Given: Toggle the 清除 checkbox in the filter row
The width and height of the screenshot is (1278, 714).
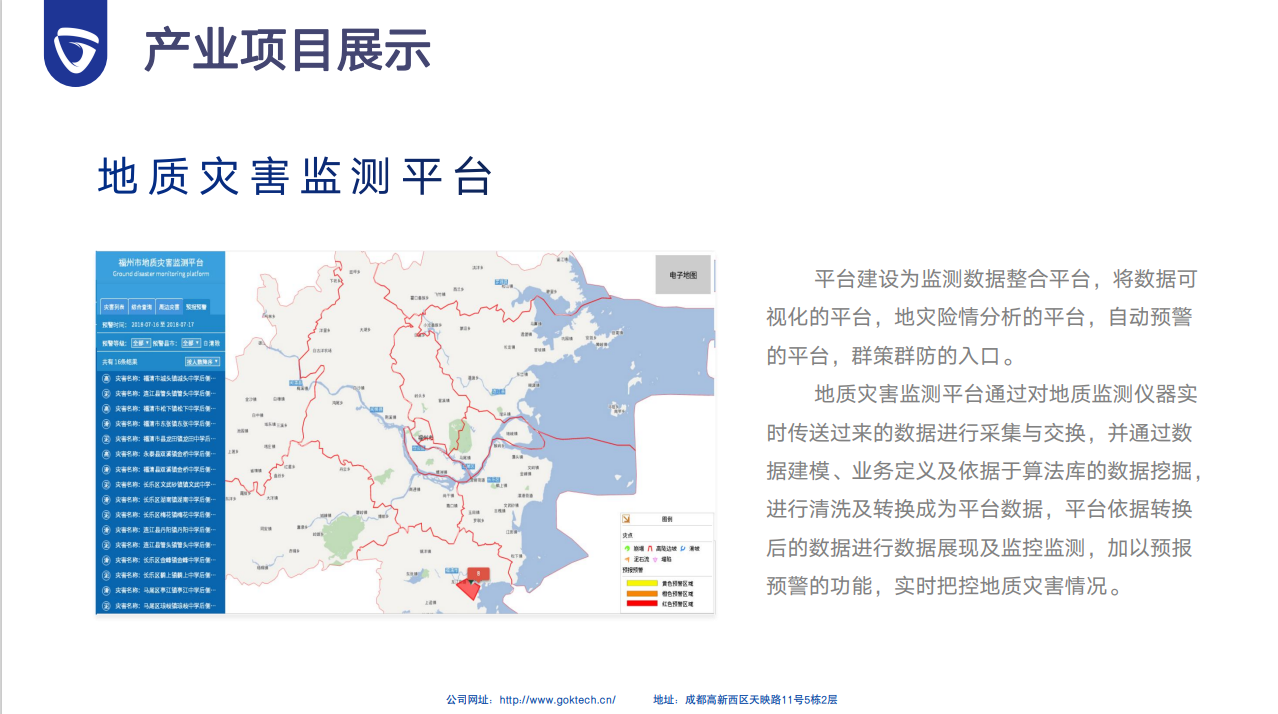Looking at the screenshot, I should pos(205,342).
